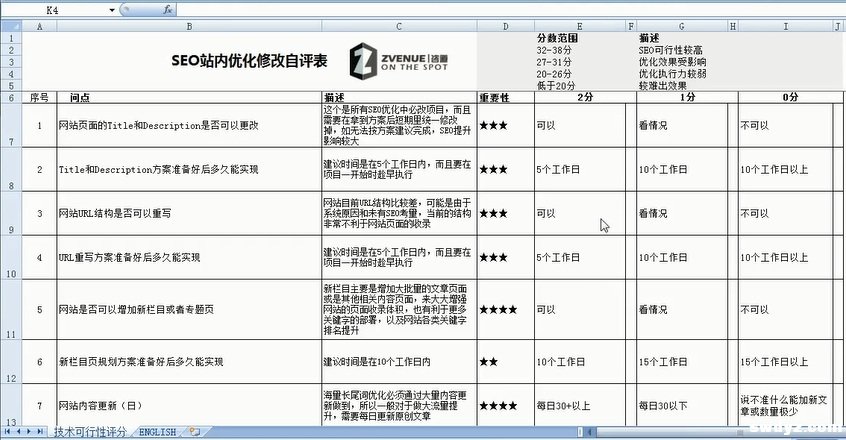
Task: Click the insert new worksheet tab icon
Action: pyautogui.click(x=193, y=432)
